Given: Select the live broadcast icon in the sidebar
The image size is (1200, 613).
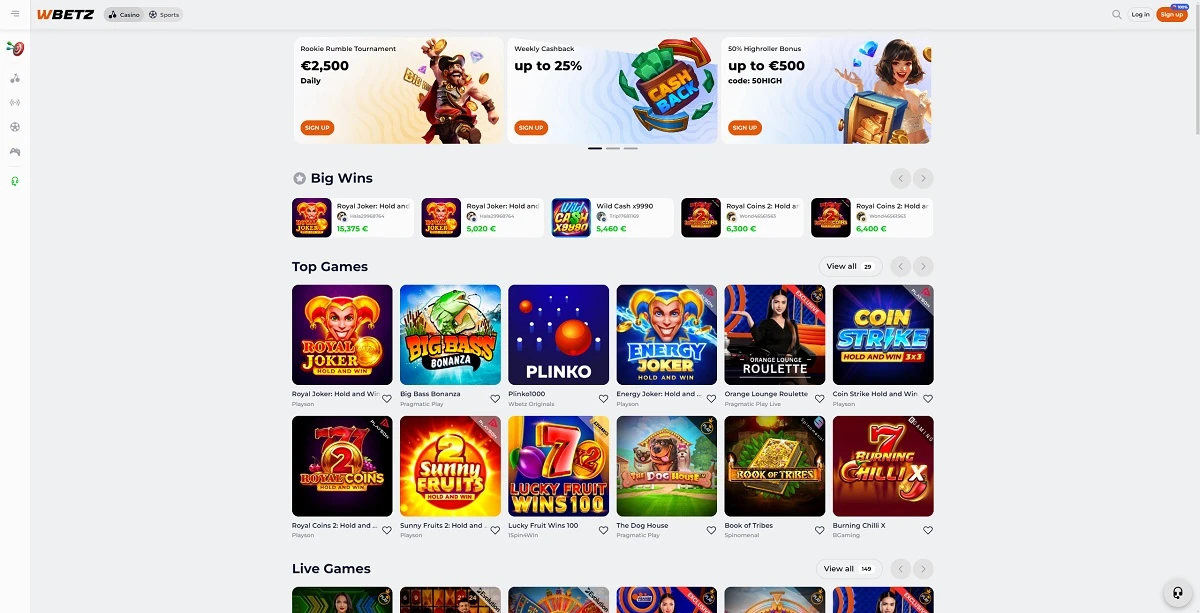Looking at the screenshot, I should pos(15,102).
